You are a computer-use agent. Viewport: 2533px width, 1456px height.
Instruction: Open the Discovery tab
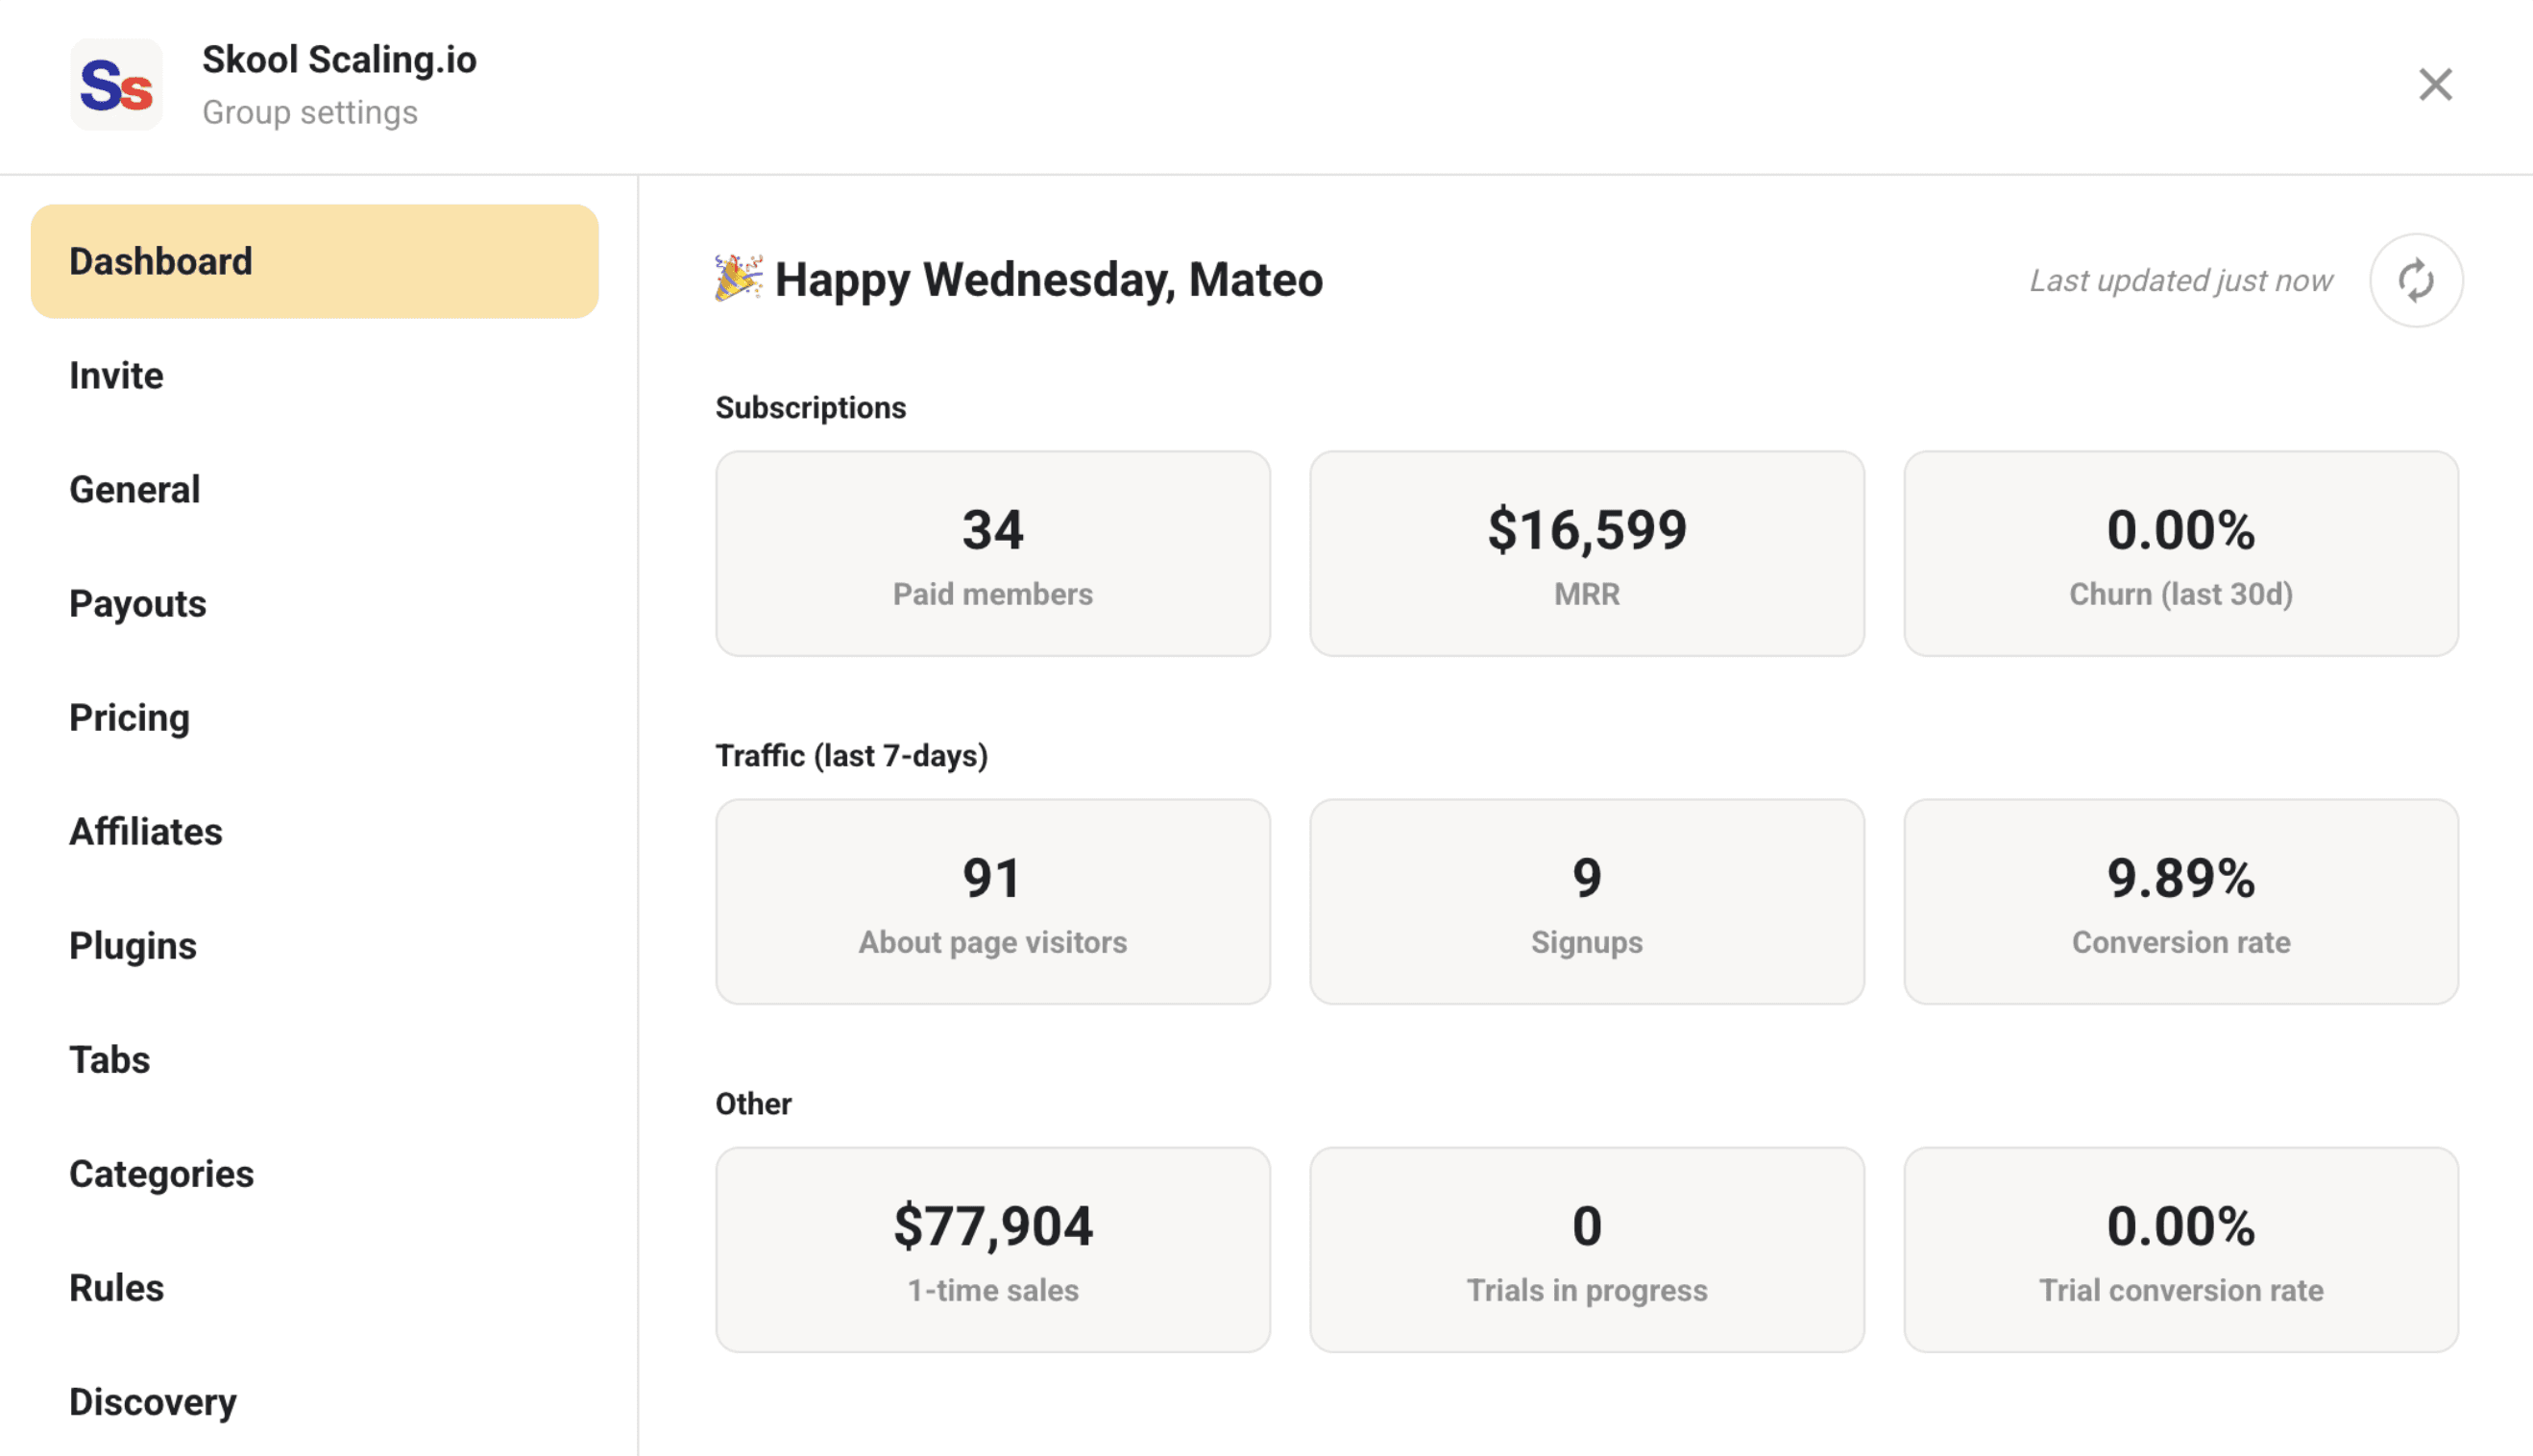click(x=153, y=1402)
